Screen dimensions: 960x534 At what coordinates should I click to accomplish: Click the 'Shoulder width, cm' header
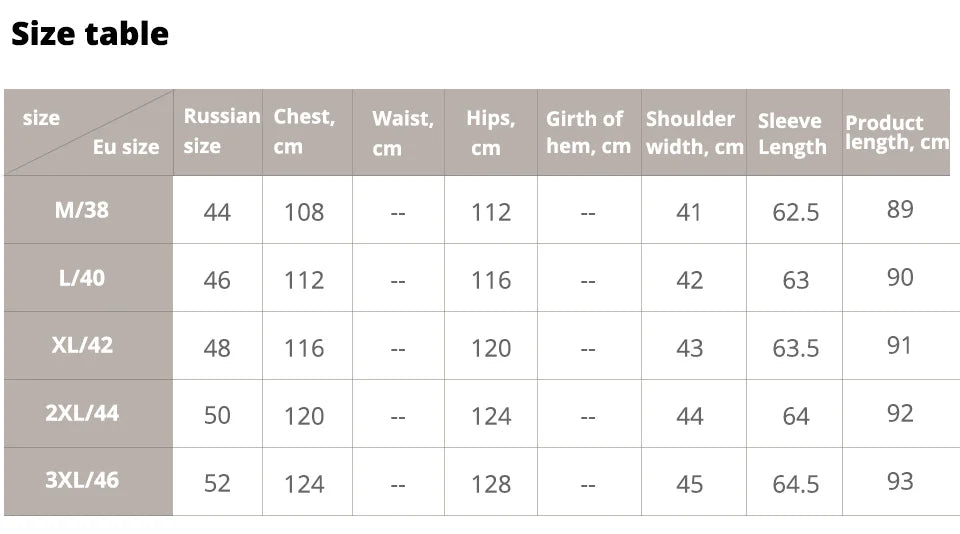[x=694, y=132]
